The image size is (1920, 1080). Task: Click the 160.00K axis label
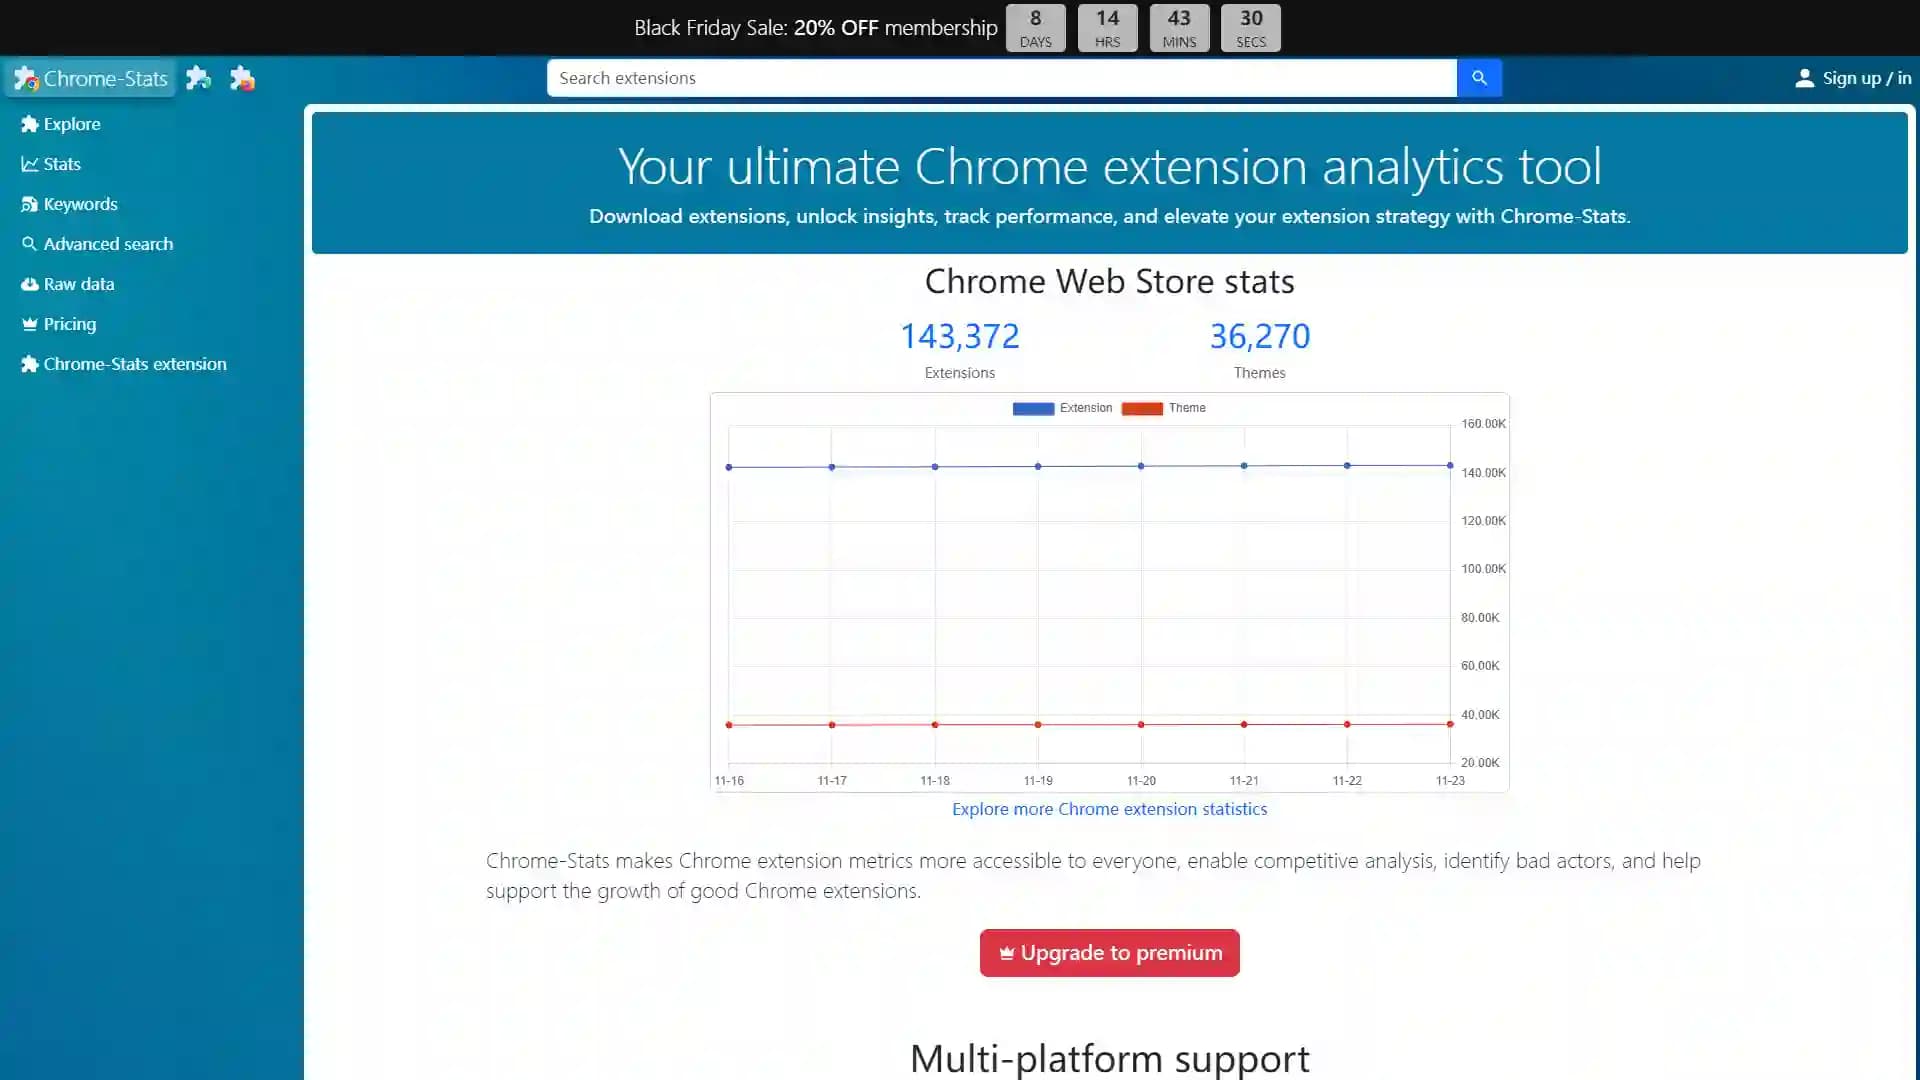click(1483, 424)
